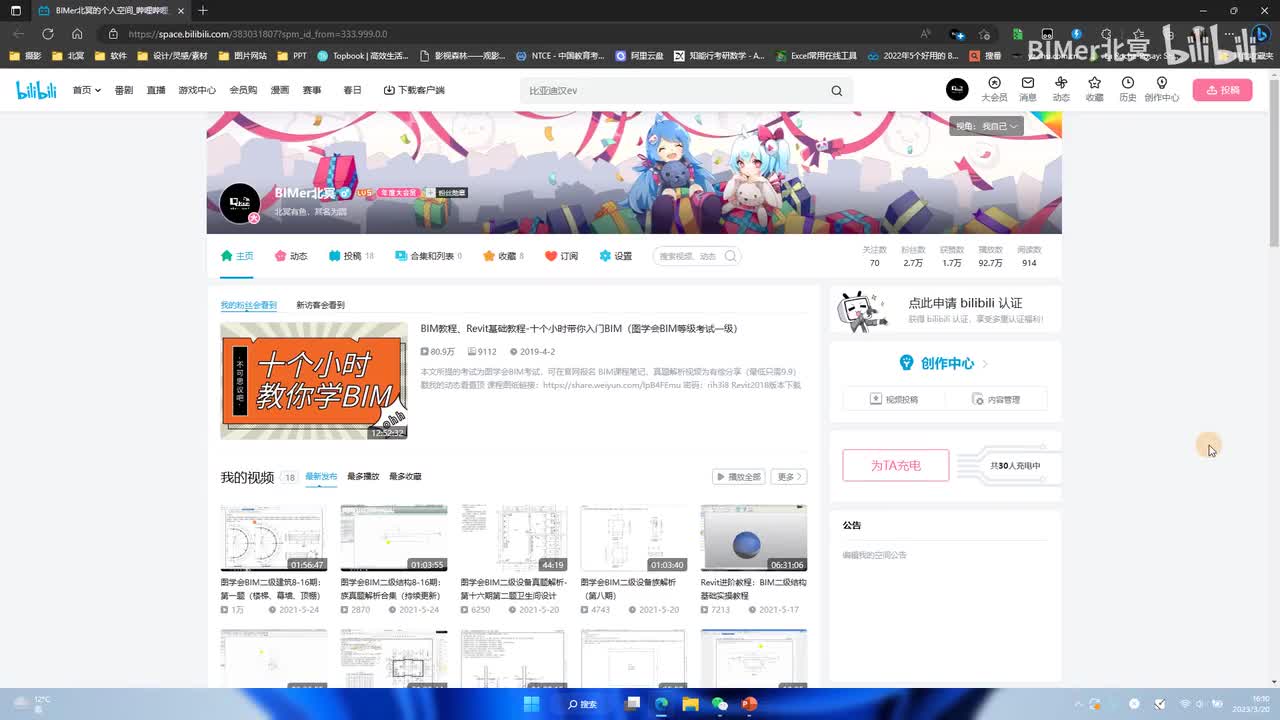The image size is (1280, 720).
Task: Click browser home button
Action: pos(77,33)
